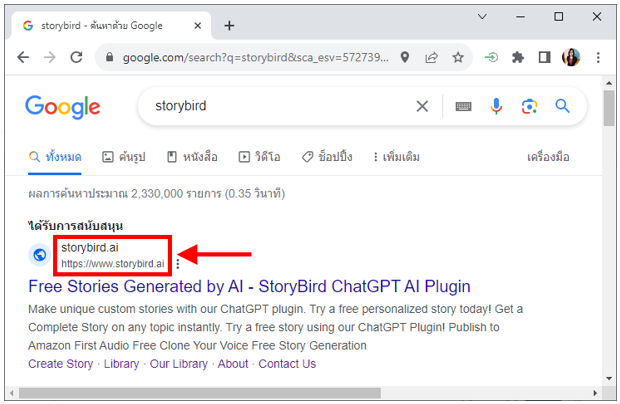Click the padlock site info icon
Screen dimensions: 620x404
[x=110, y=58]
